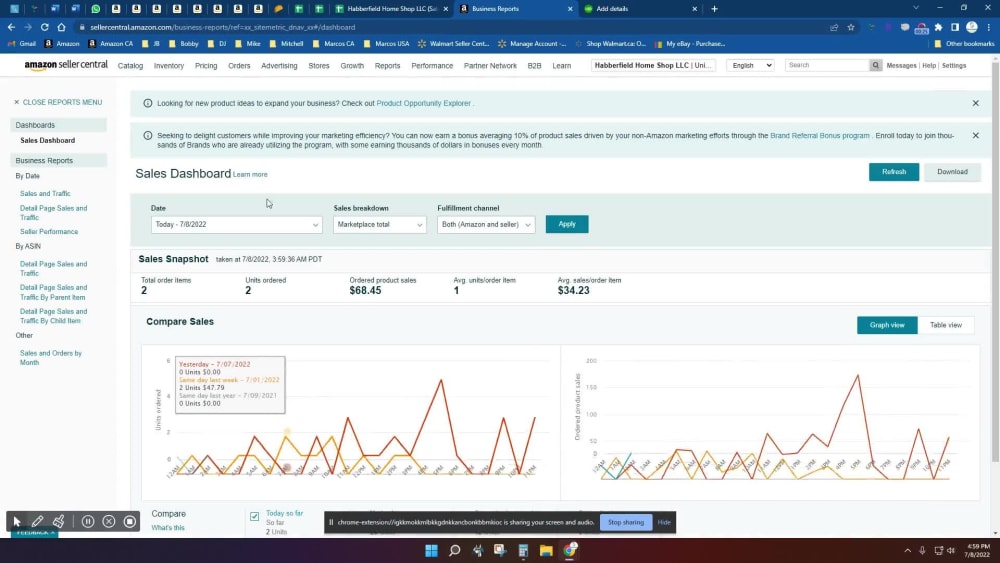The height and width of the screenshot is (563, 1000).
Task: Open Sales and Orders by Month
Action: [x=51, y=358]
